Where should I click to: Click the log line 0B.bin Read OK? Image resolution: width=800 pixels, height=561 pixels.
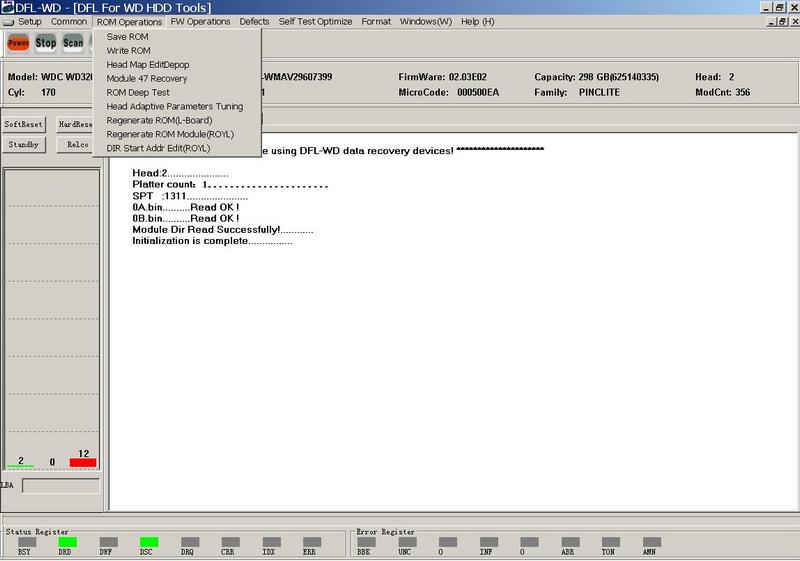click(186, 218)
